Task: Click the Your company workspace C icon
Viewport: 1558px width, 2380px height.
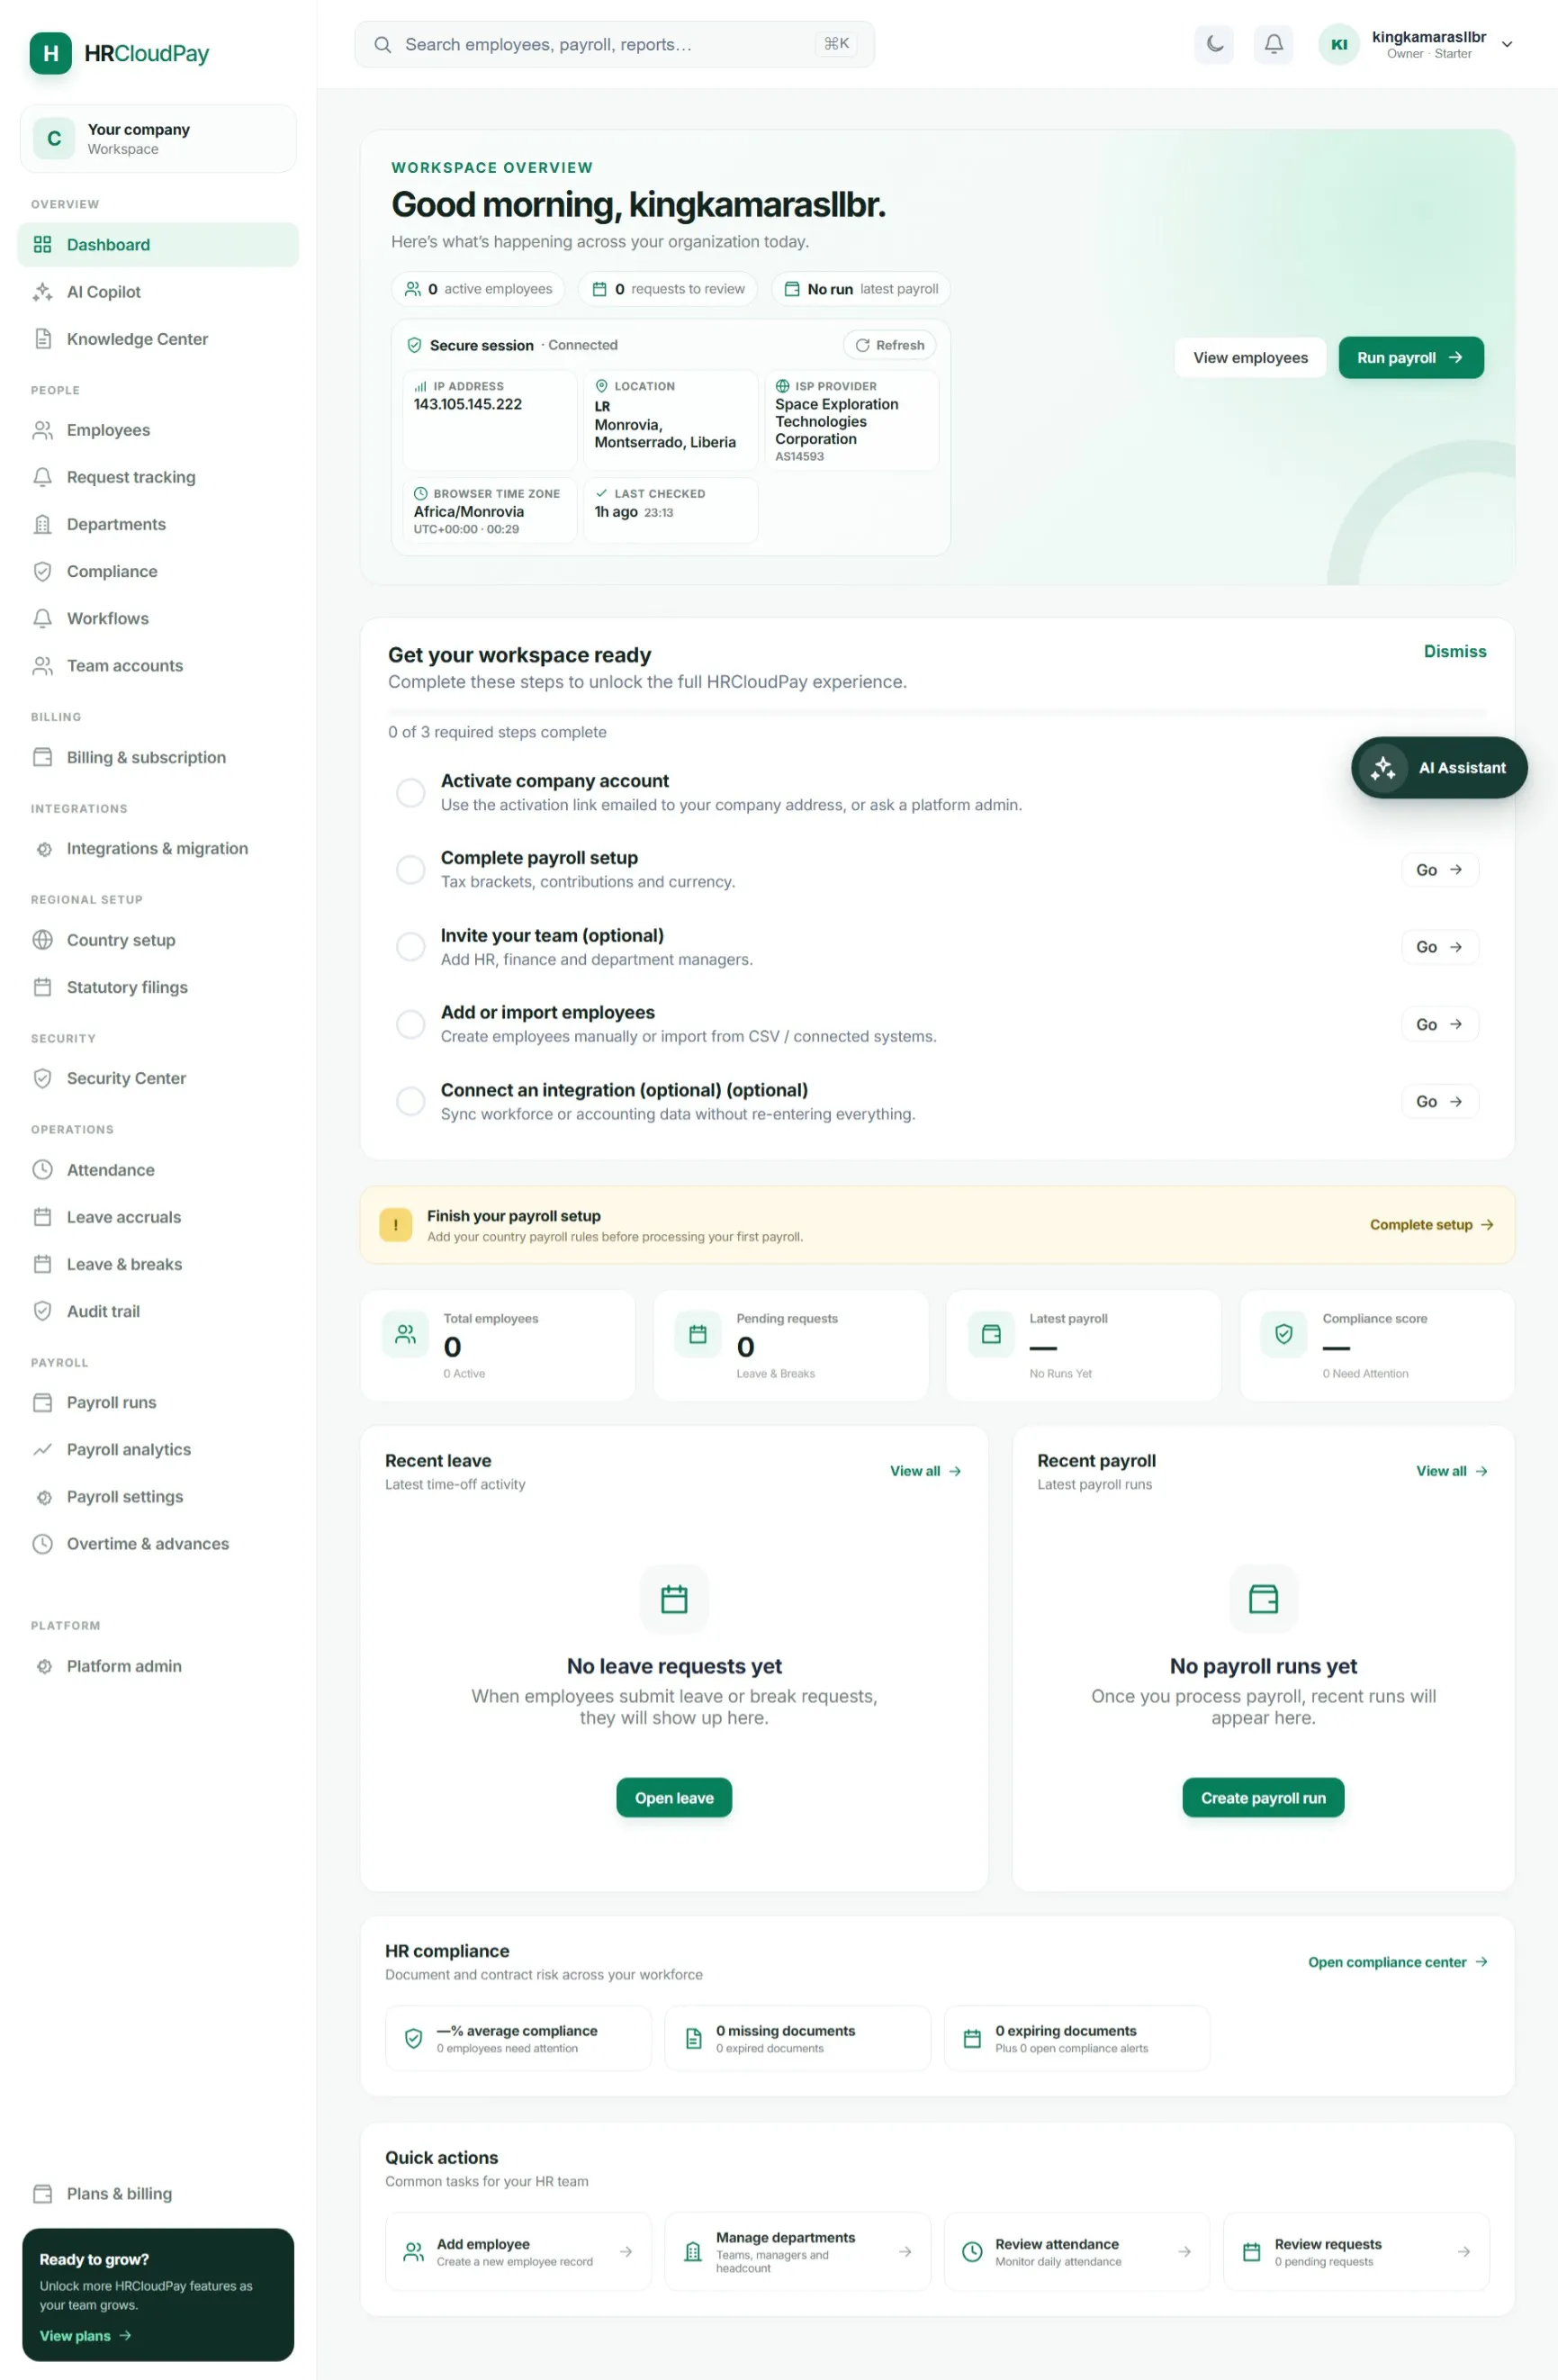Action: (54, 138)
